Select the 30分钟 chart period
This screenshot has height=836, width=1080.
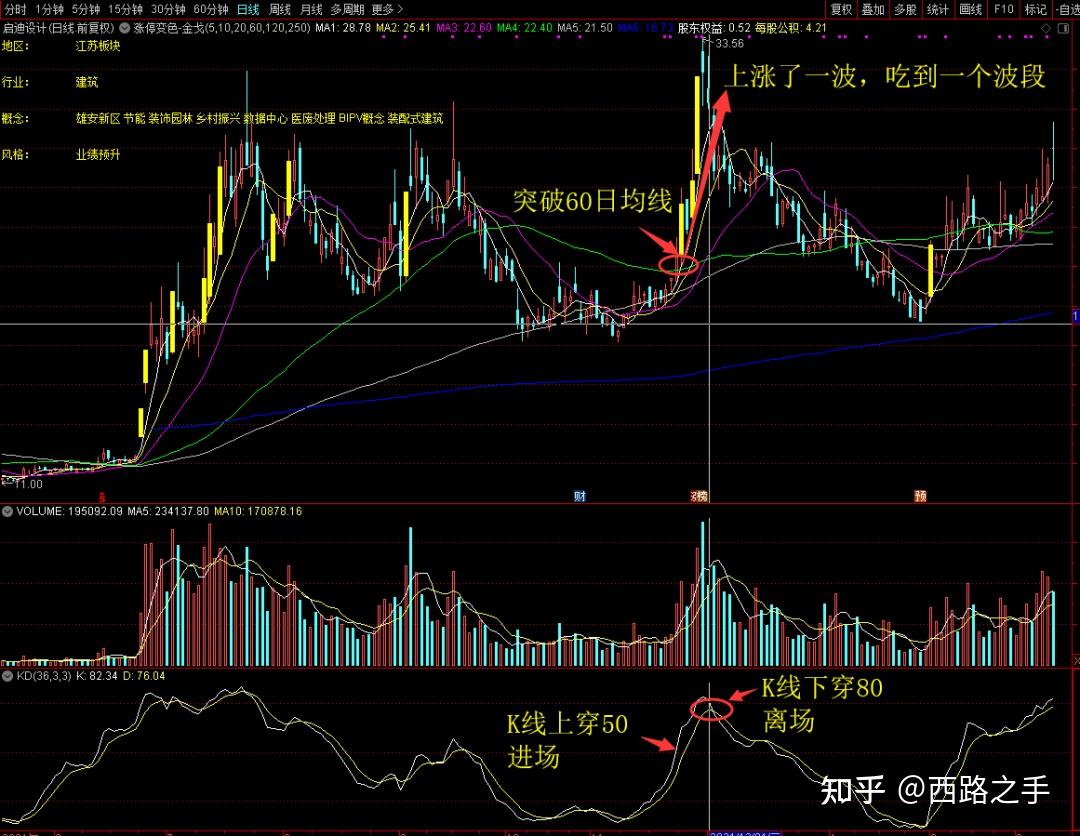(168, 9)
